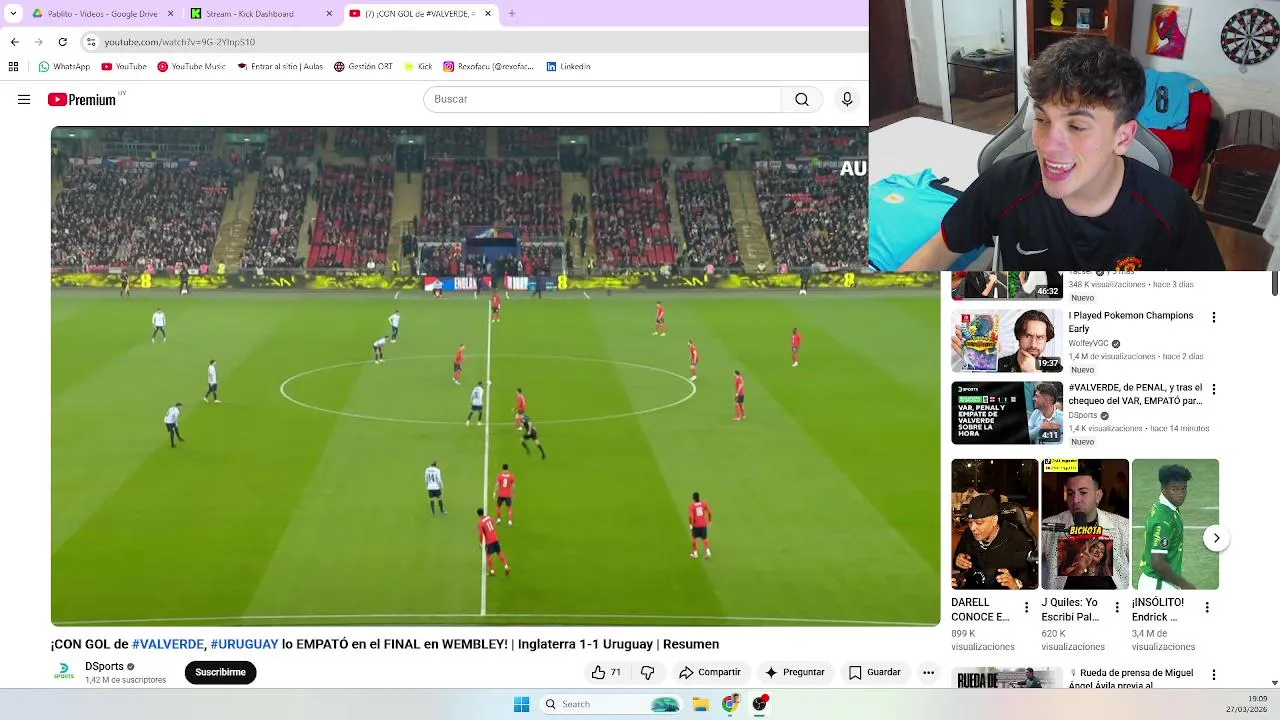This screenshot has width=1280, height=720.
Task: Open the Kick bookmark
Action: pyautogui.click(x=418, y=67)
